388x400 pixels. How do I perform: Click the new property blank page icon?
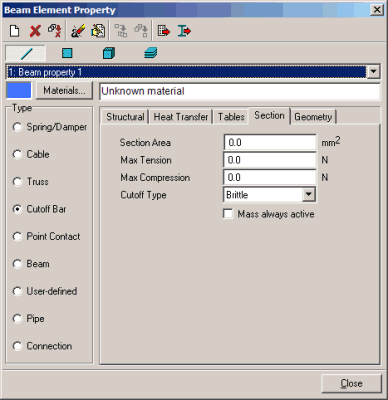(14, 31)
